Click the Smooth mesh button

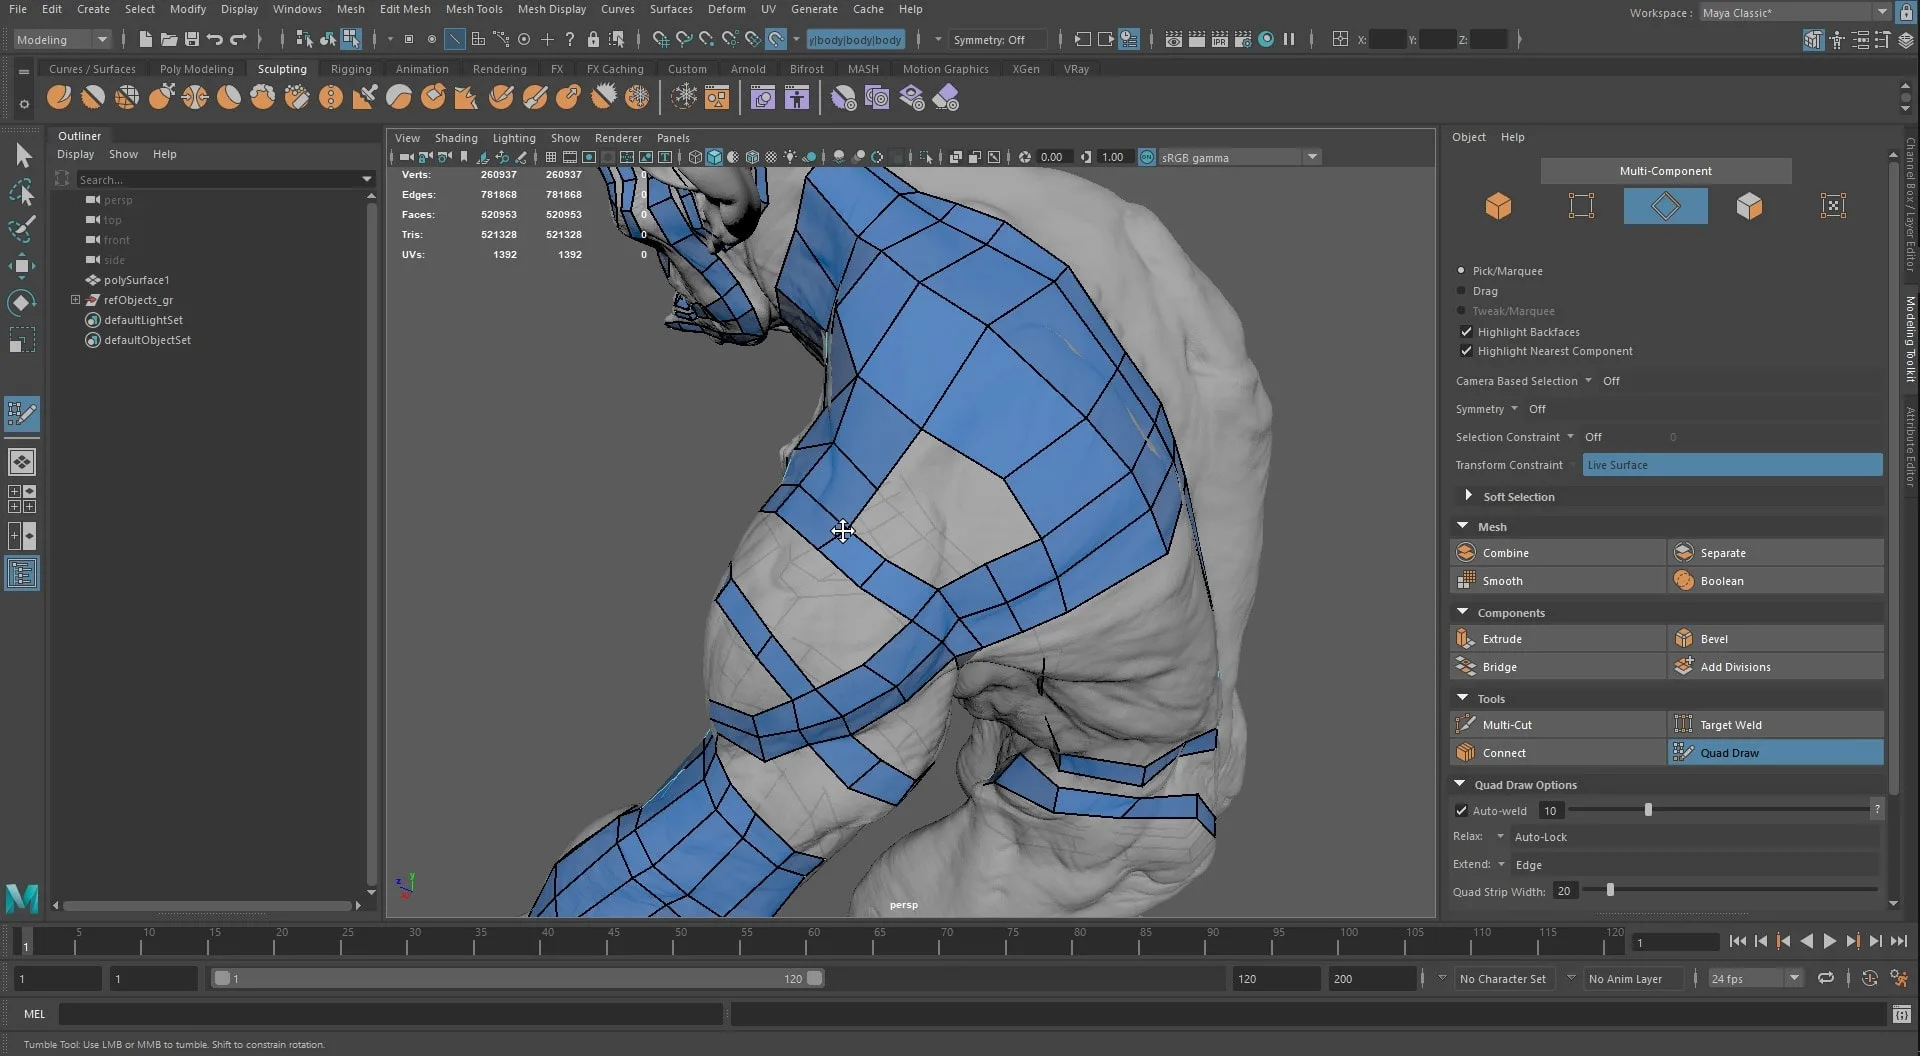tap(1558, 580)
